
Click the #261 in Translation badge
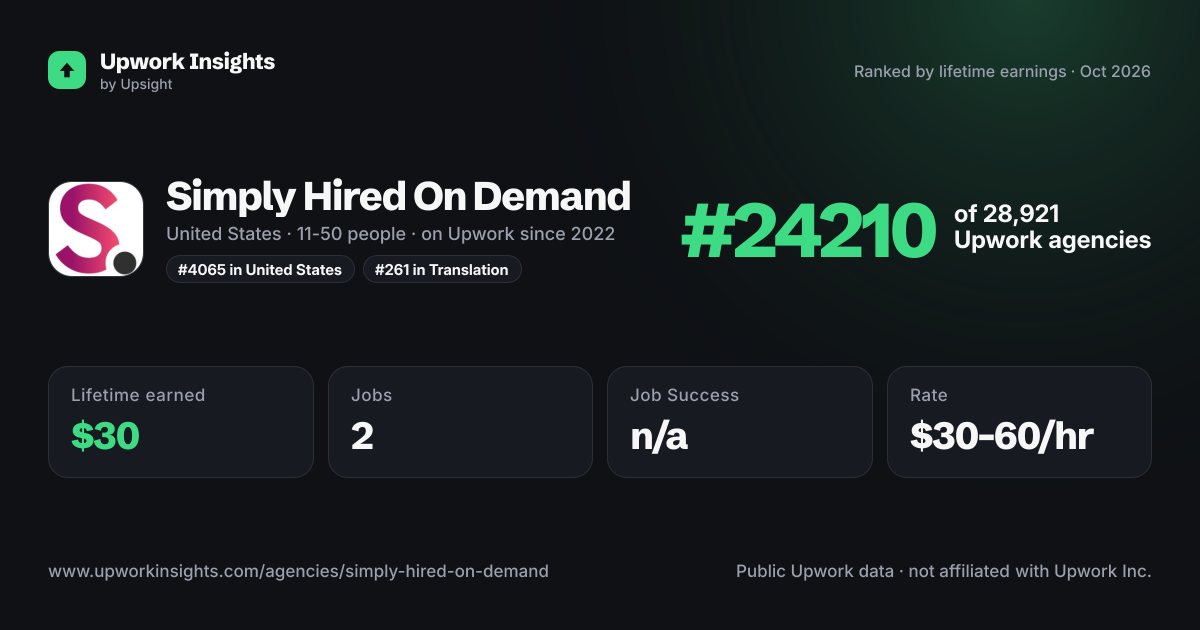pos(442,270)
